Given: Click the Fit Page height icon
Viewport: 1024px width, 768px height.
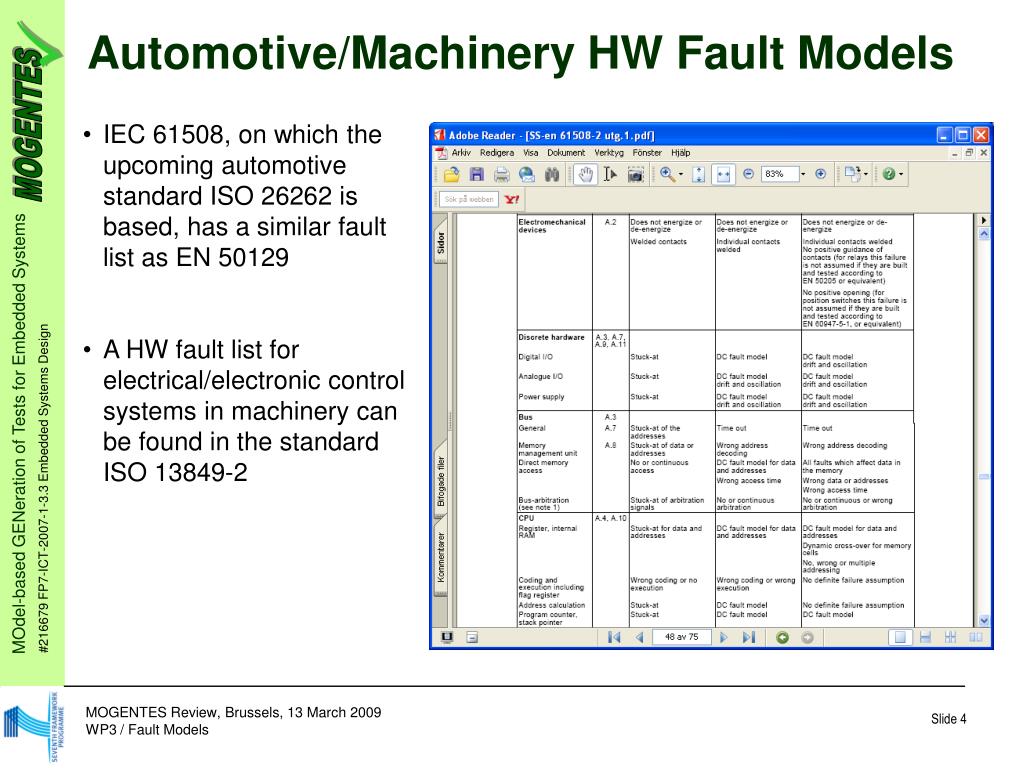Looking at the screenshot, I should click(699, 174).
